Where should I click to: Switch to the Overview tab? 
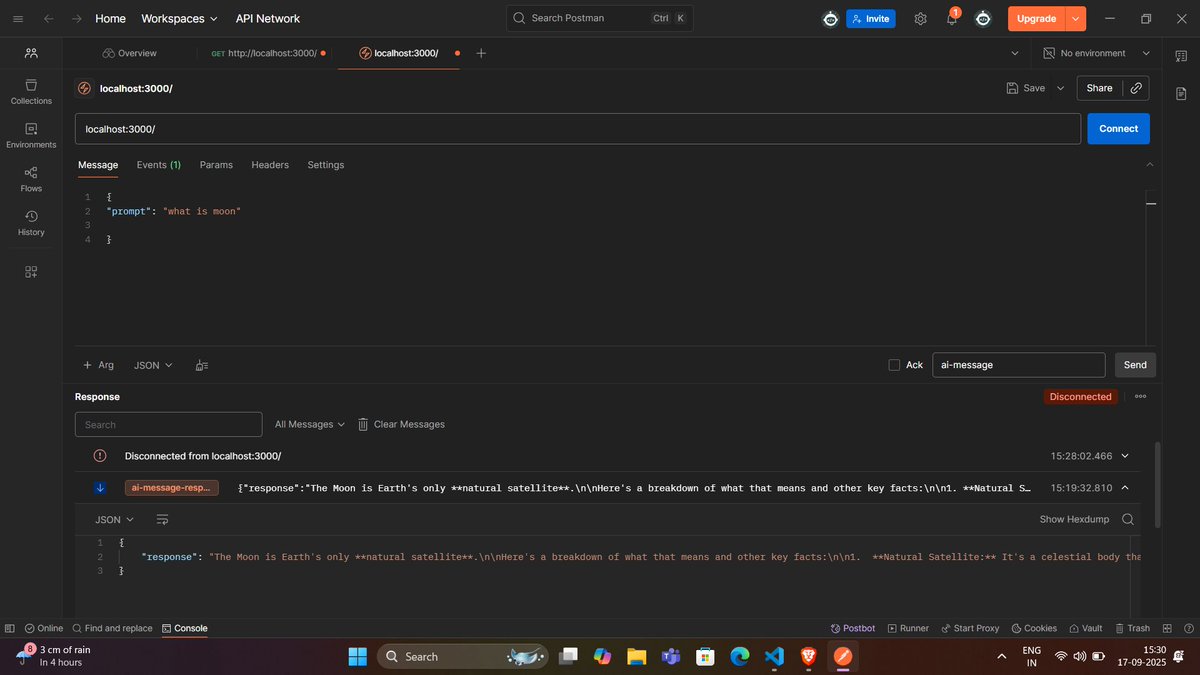coord(129,53)
